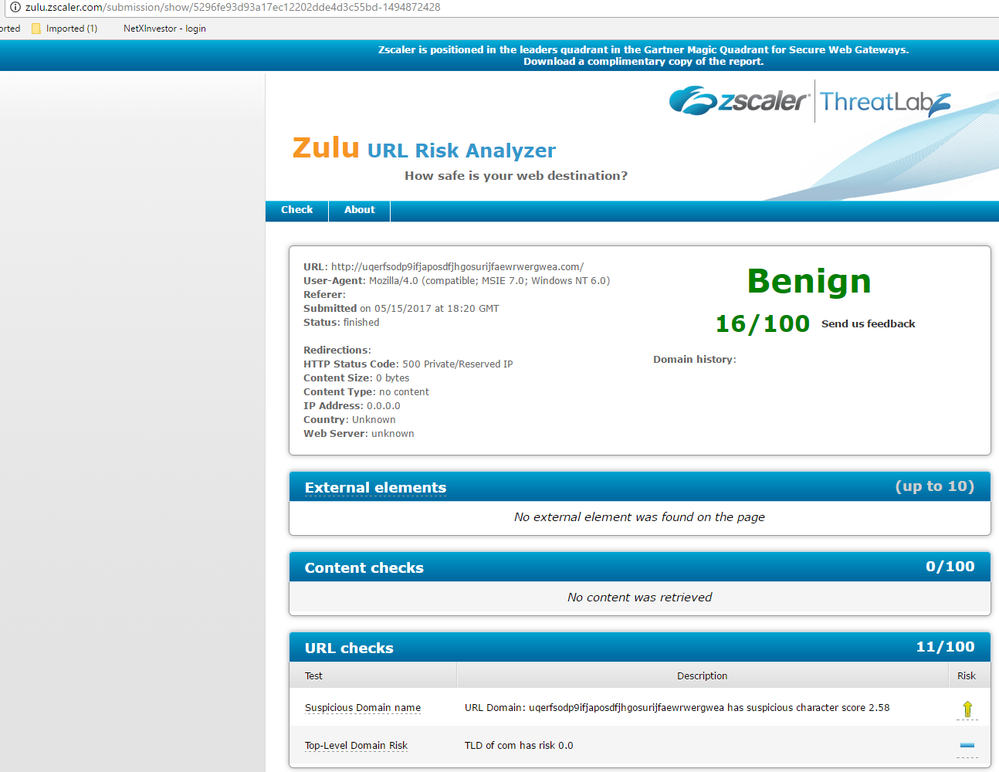Click the Risk column header

pyautogui.click(x=966, y=676)
